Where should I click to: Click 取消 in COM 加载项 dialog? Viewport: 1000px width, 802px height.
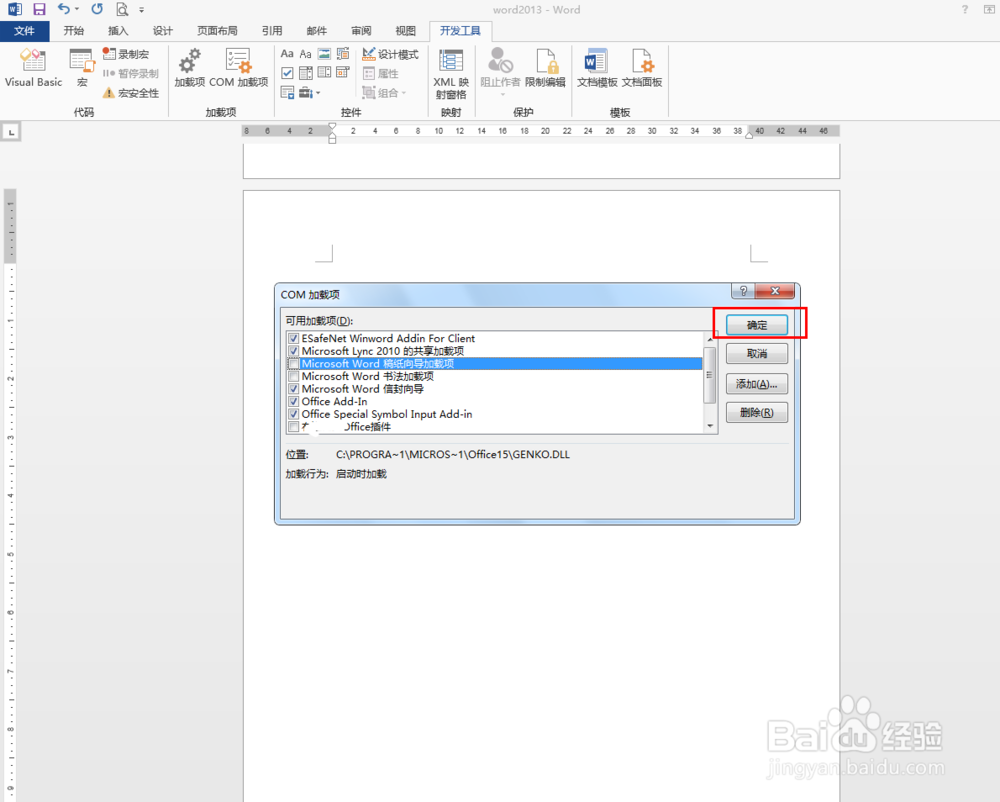coord(757,354)
